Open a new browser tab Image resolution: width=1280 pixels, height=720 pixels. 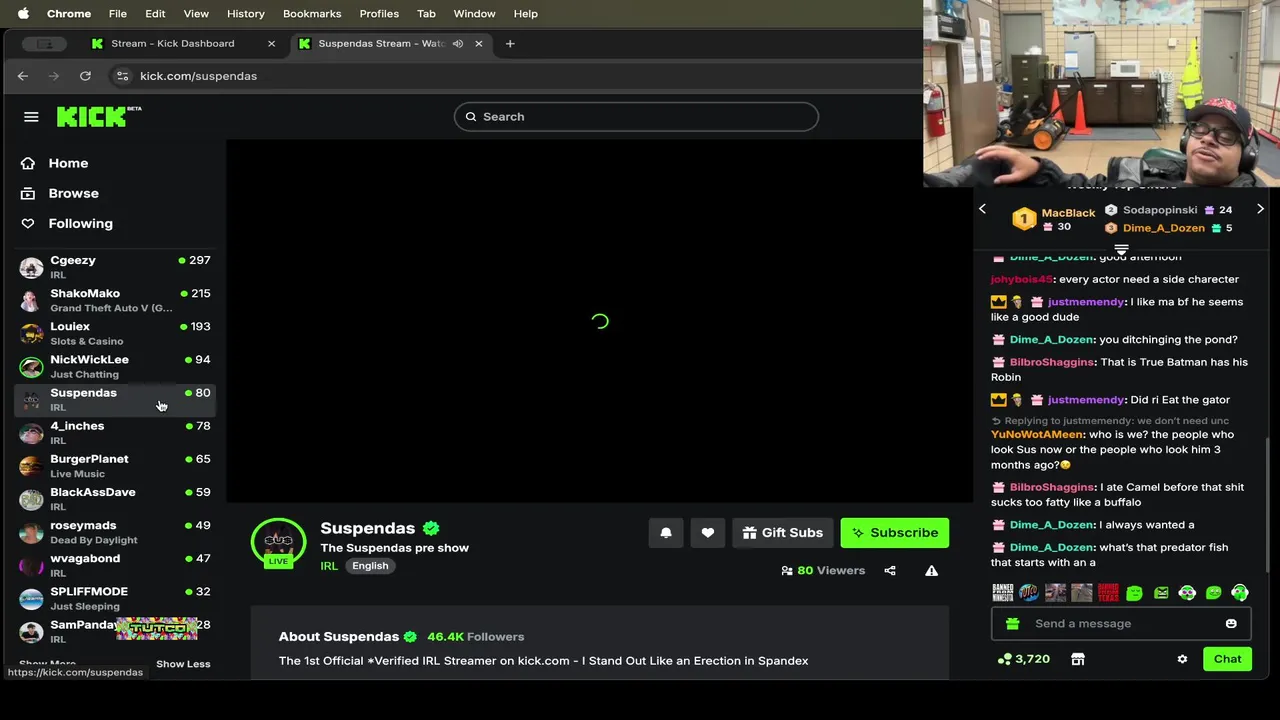coord(510,43)
